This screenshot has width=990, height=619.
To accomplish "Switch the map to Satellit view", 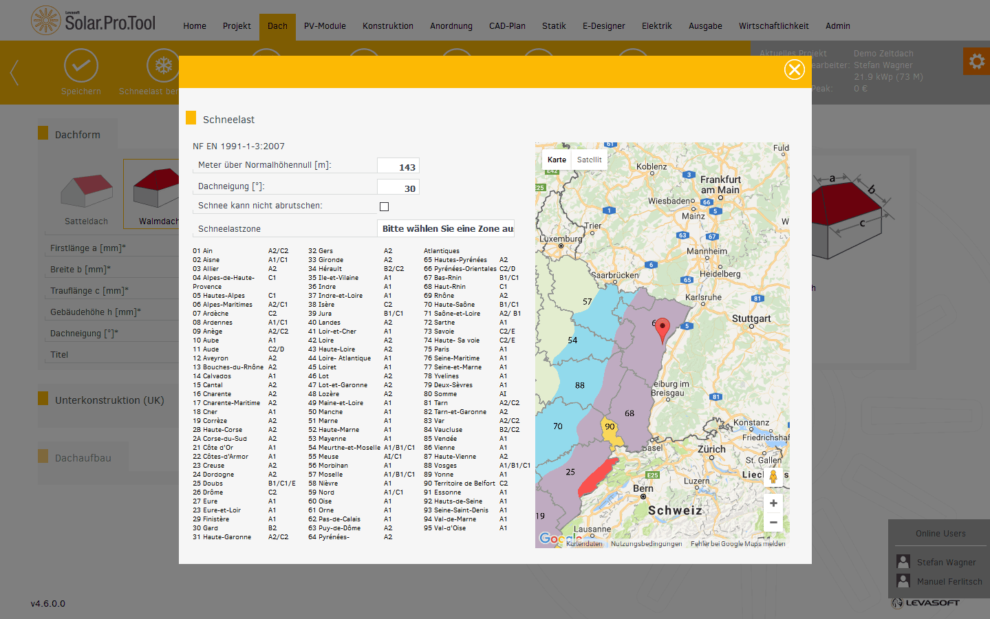I will tap(590, 159).
